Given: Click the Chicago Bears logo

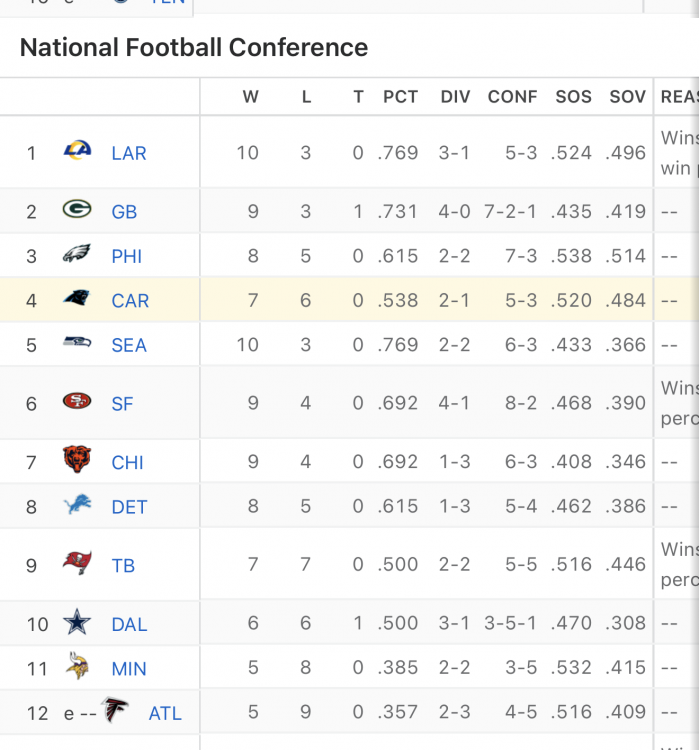Looking at the screenshot, I should click(77, 461).
